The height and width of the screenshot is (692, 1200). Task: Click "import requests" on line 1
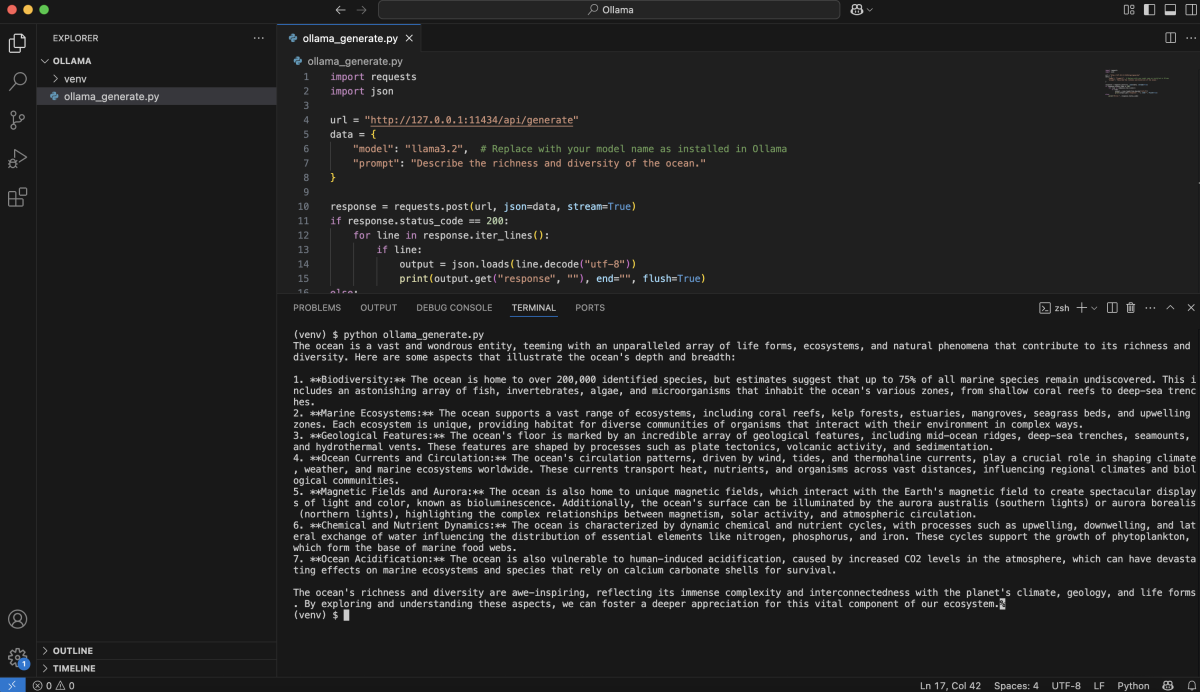pos(373,77)
